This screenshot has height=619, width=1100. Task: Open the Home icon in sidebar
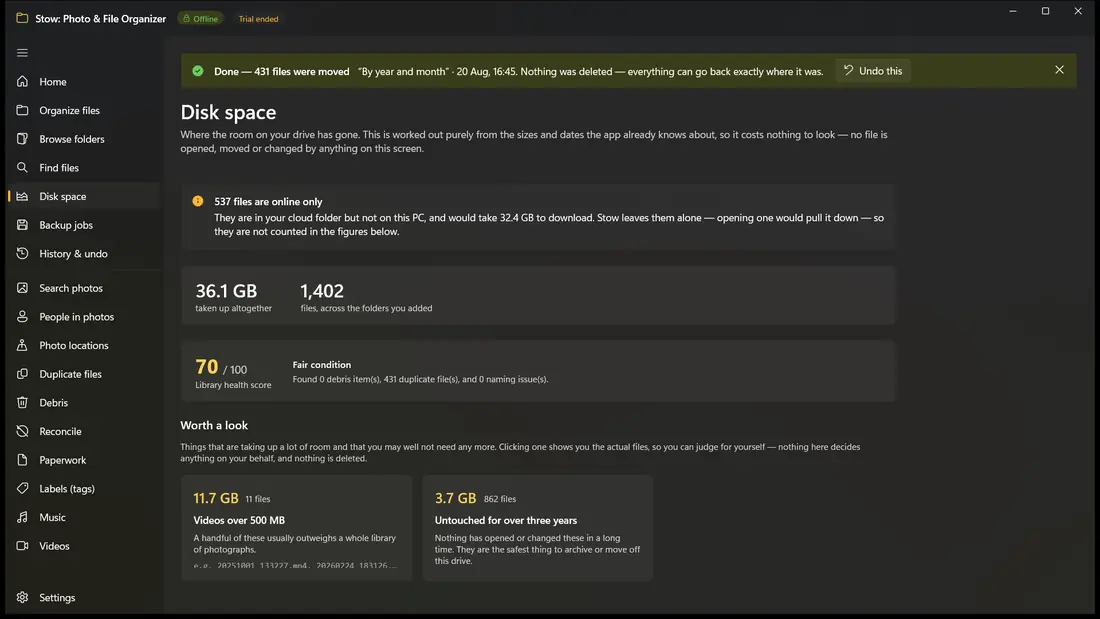[22, 81]
